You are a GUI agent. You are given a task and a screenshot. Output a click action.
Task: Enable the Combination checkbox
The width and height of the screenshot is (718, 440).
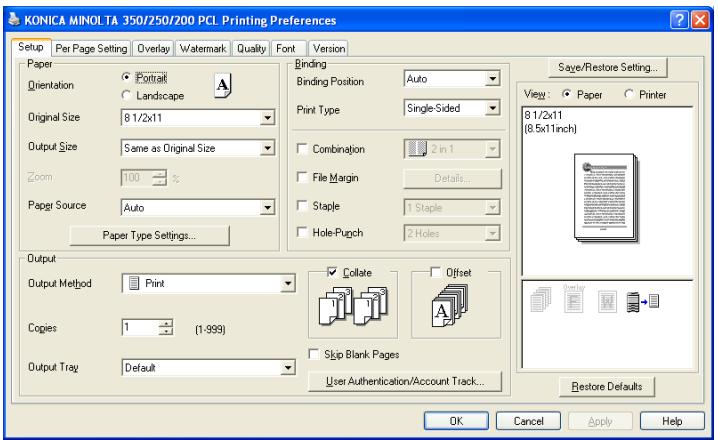(302, 149)
